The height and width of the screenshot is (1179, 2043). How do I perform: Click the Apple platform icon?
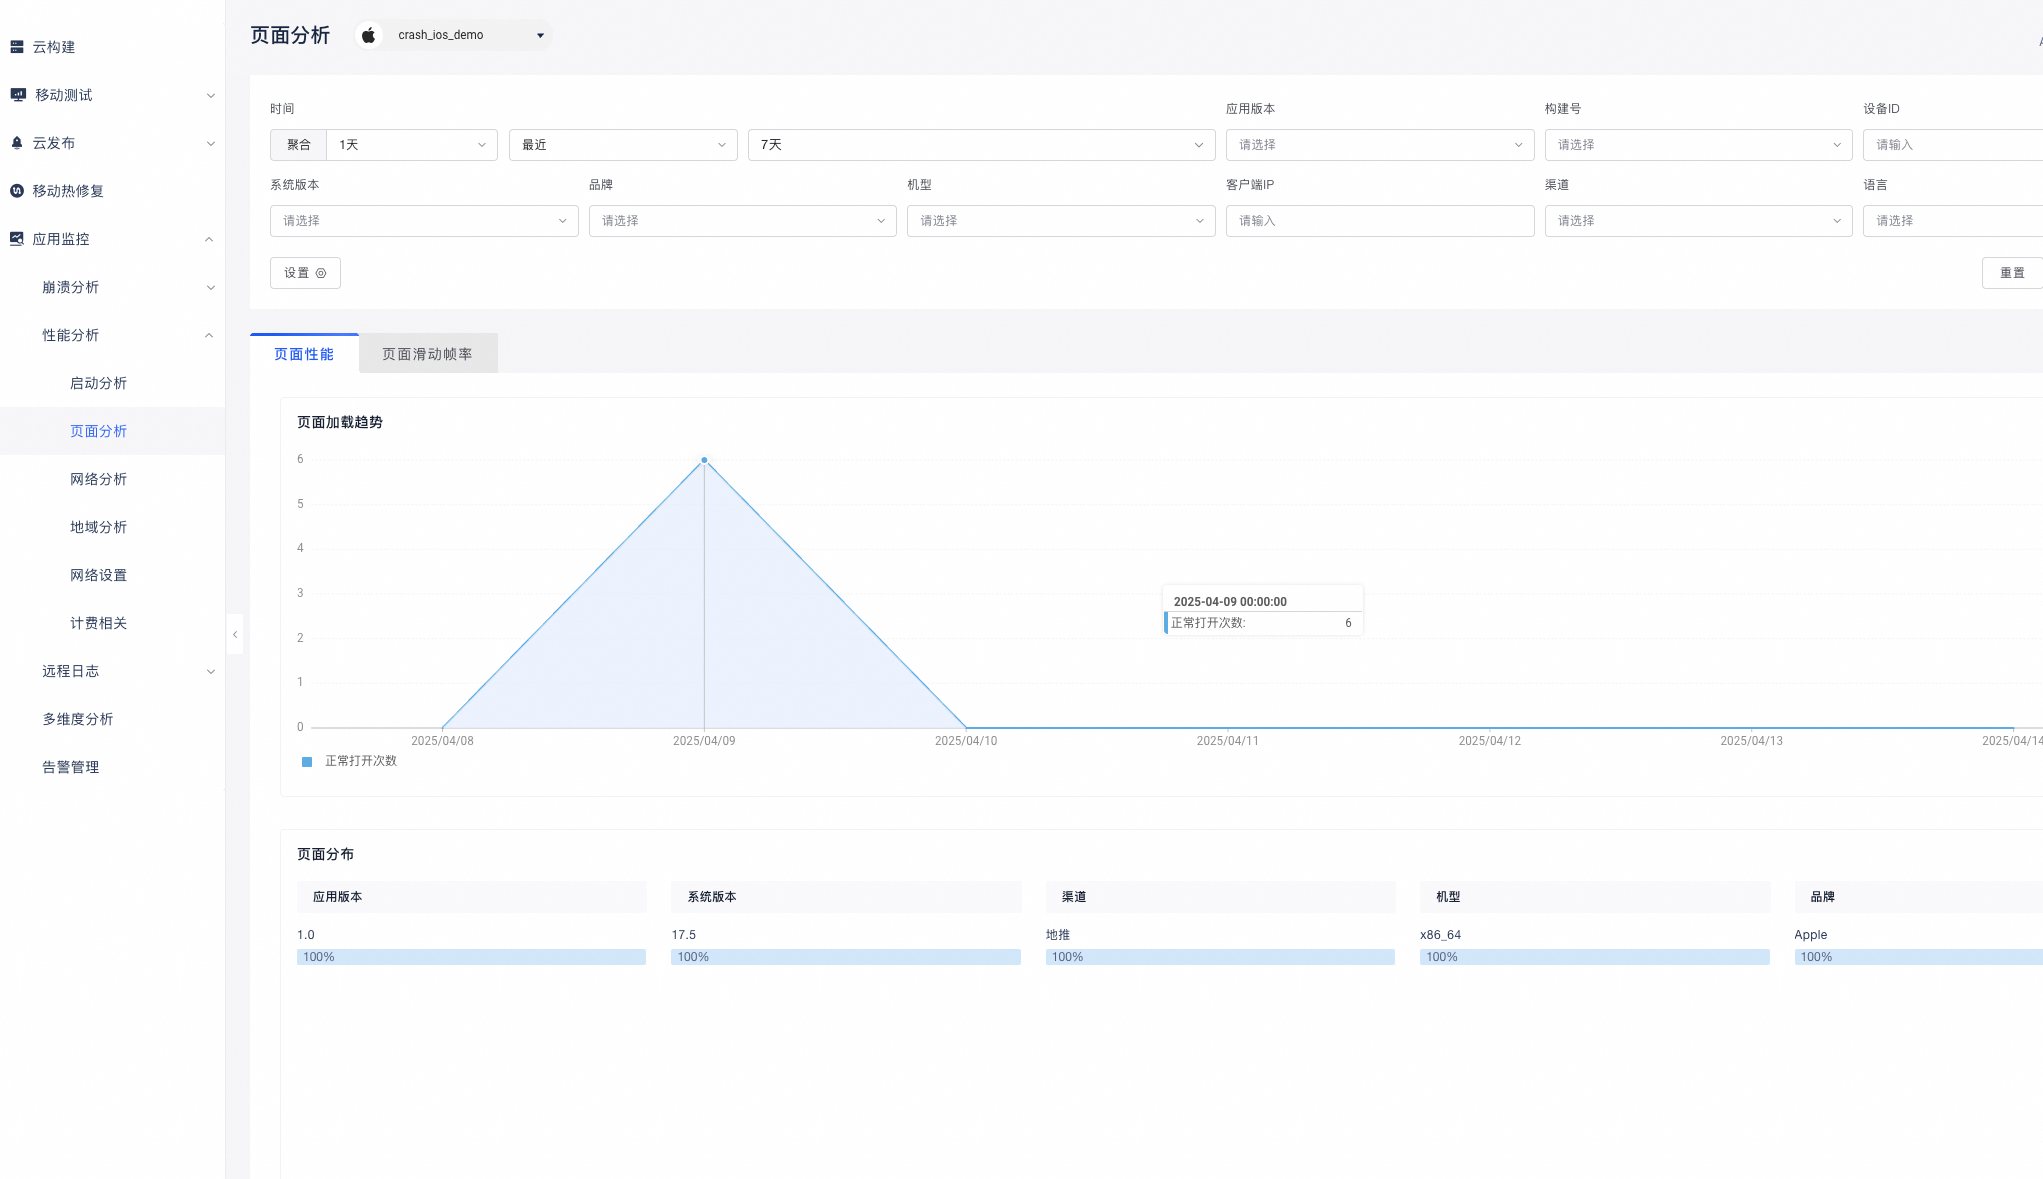point(369,35)
